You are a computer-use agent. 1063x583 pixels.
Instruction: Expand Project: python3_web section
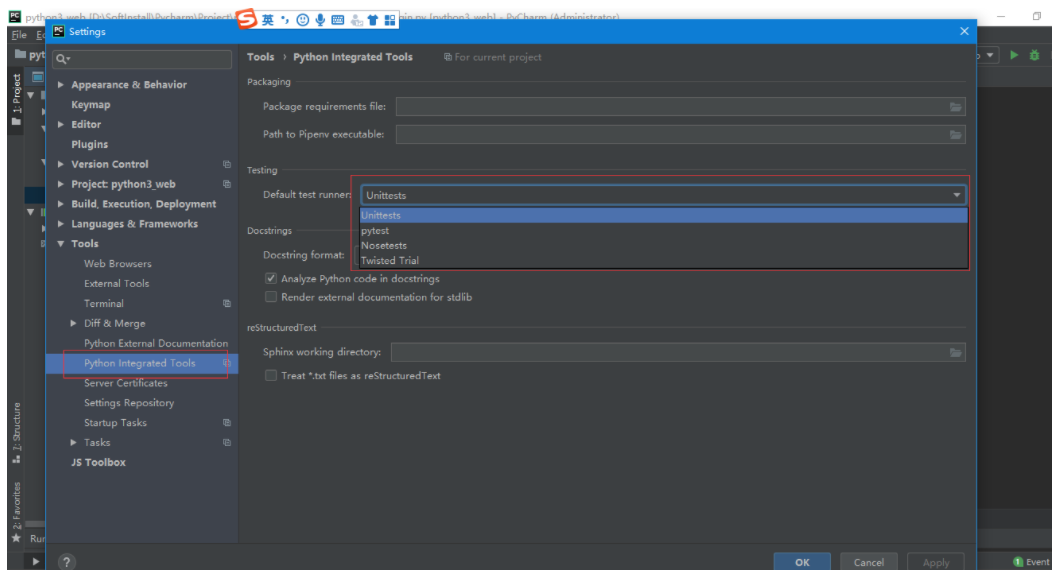[x=61, y=184]
